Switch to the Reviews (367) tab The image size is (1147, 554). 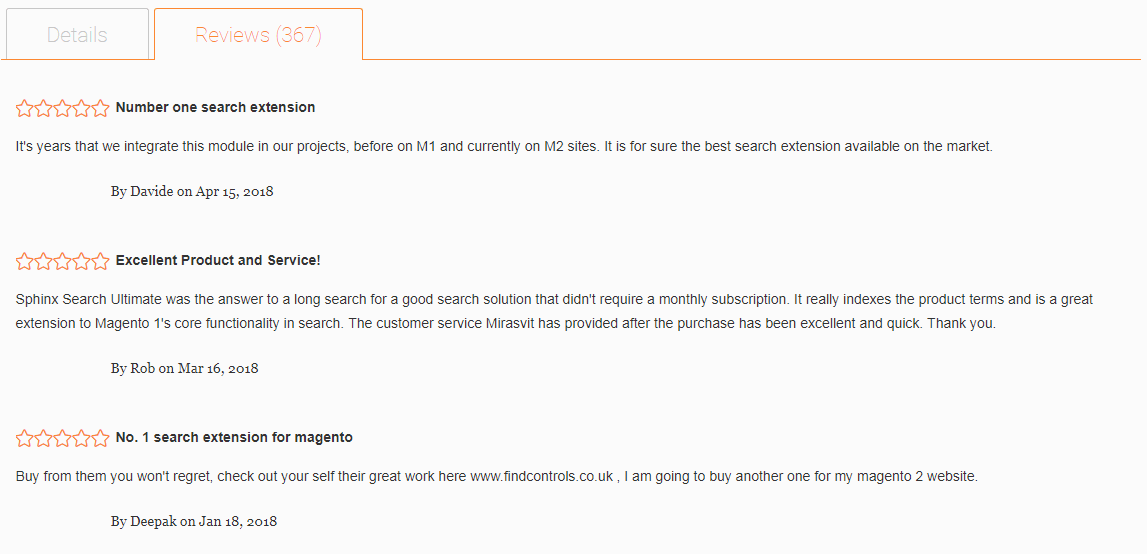pos(258,35)
